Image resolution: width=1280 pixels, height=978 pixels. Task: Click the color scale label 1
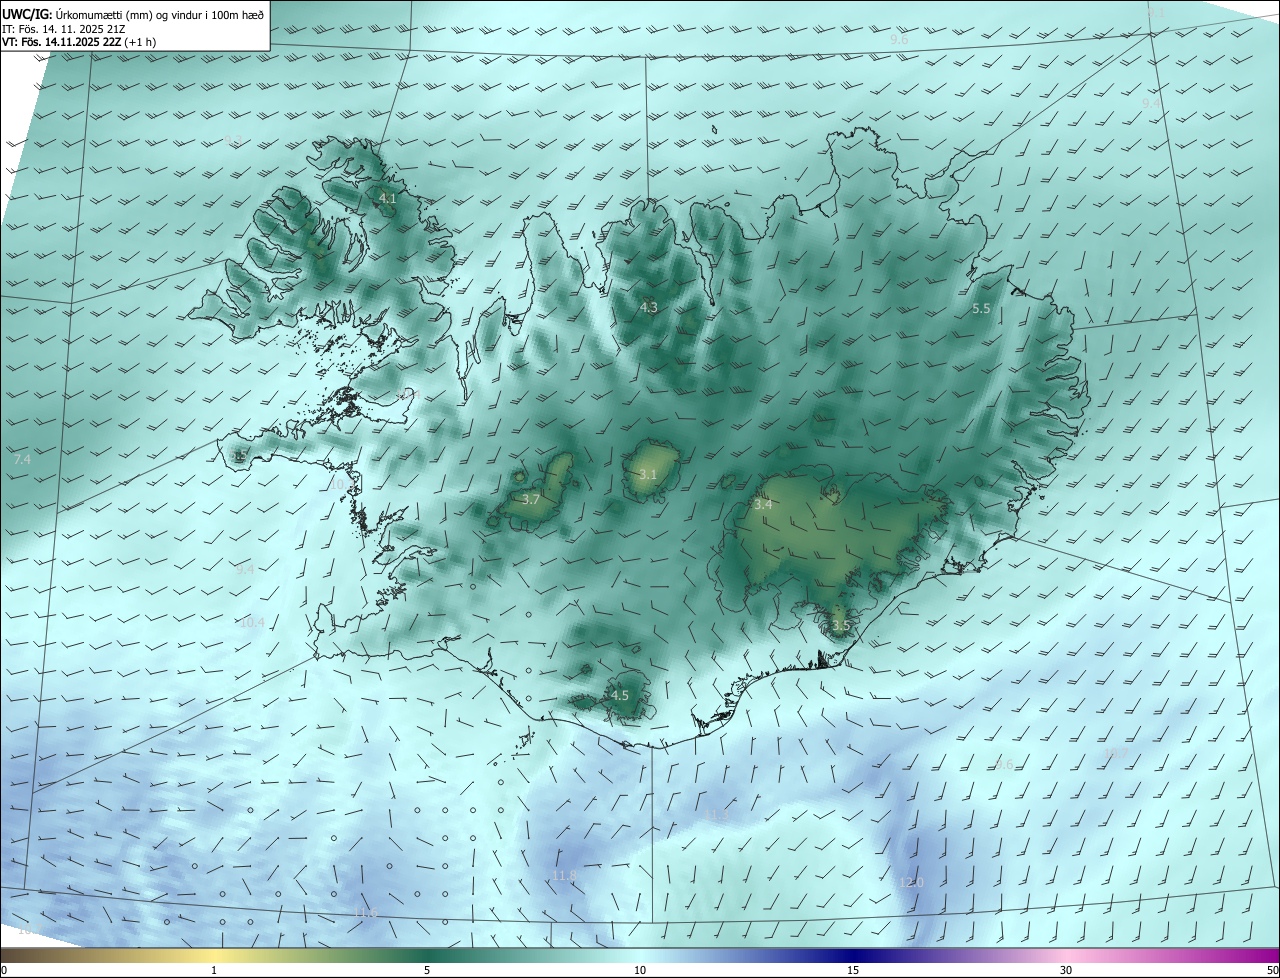(214, 970)
